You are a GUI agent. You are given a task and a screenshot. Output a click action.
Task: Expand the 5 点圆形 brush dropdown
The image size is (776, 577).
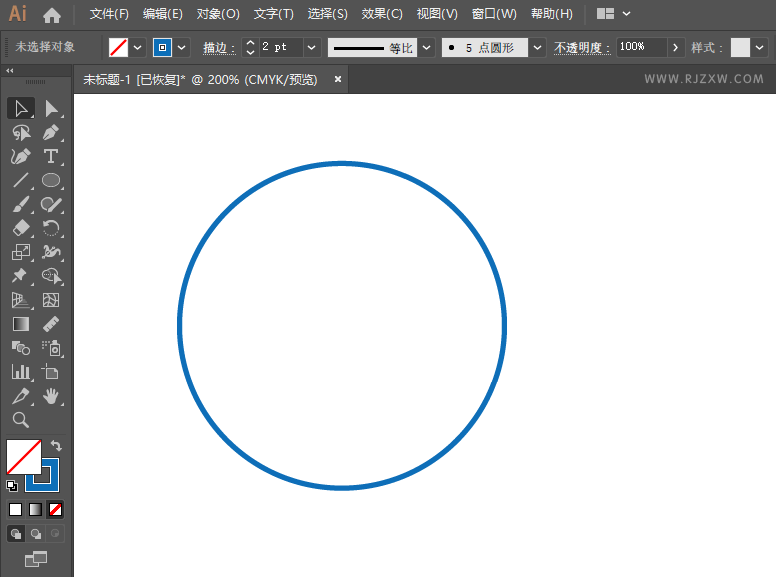pyautogui.click(x=537, y=47)
